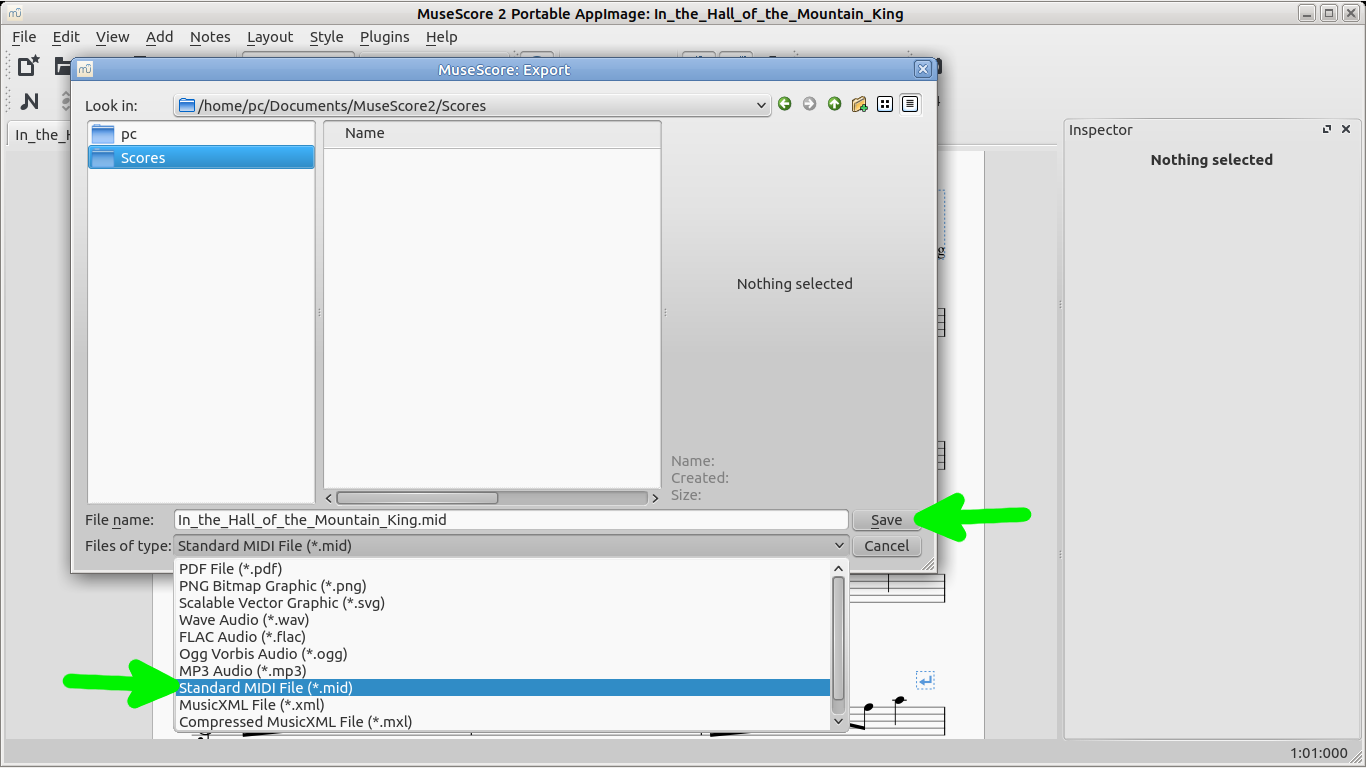
Task: Click Save button in Export dialog
Action: tap(886, 520)
